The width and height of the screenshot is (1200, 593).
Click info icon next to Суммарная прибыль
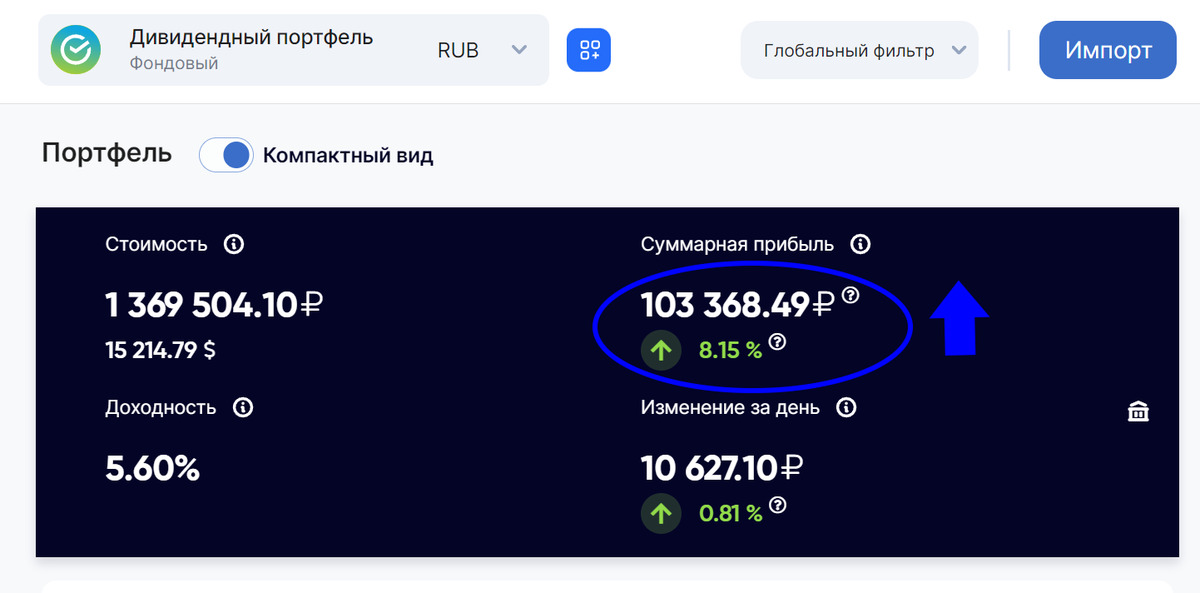click(860, 244)
